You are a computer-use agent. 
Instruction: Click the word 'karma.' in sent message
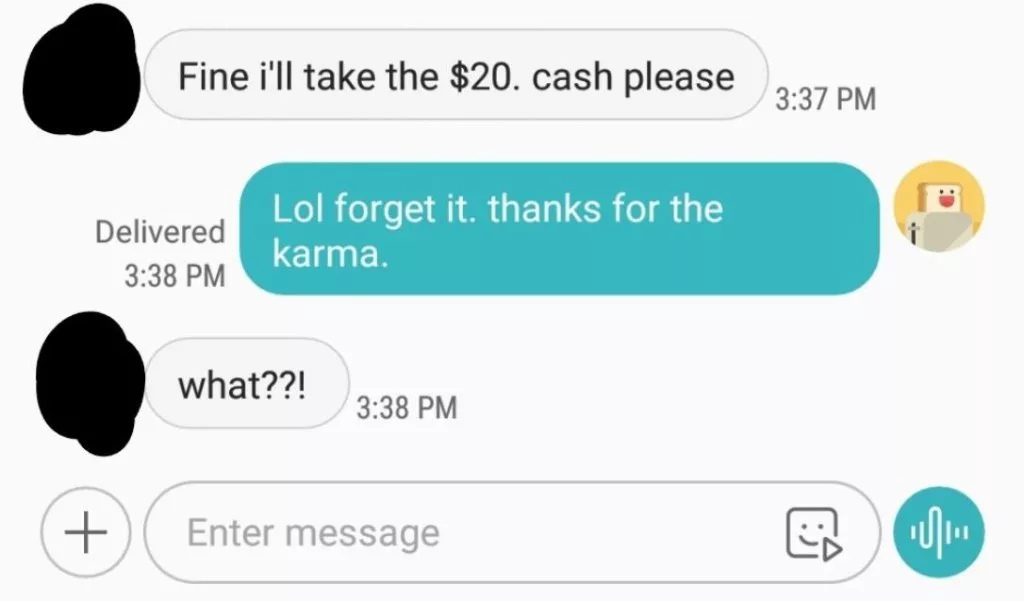point(330,253)
